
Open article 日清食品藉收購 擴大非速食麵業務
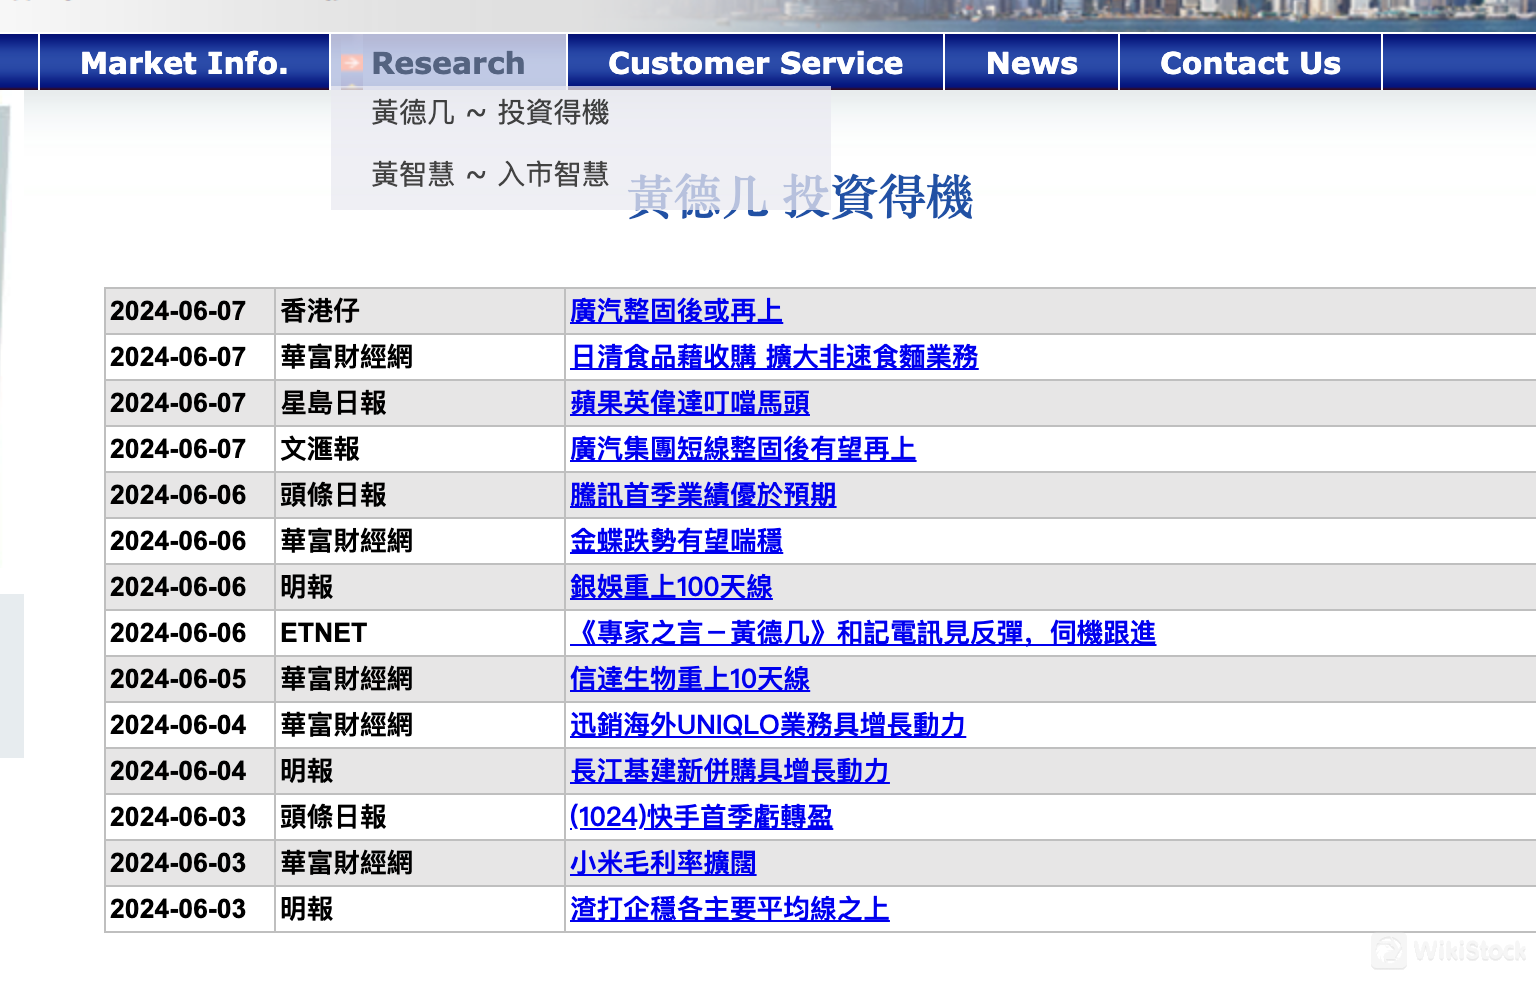coord(774,357)
